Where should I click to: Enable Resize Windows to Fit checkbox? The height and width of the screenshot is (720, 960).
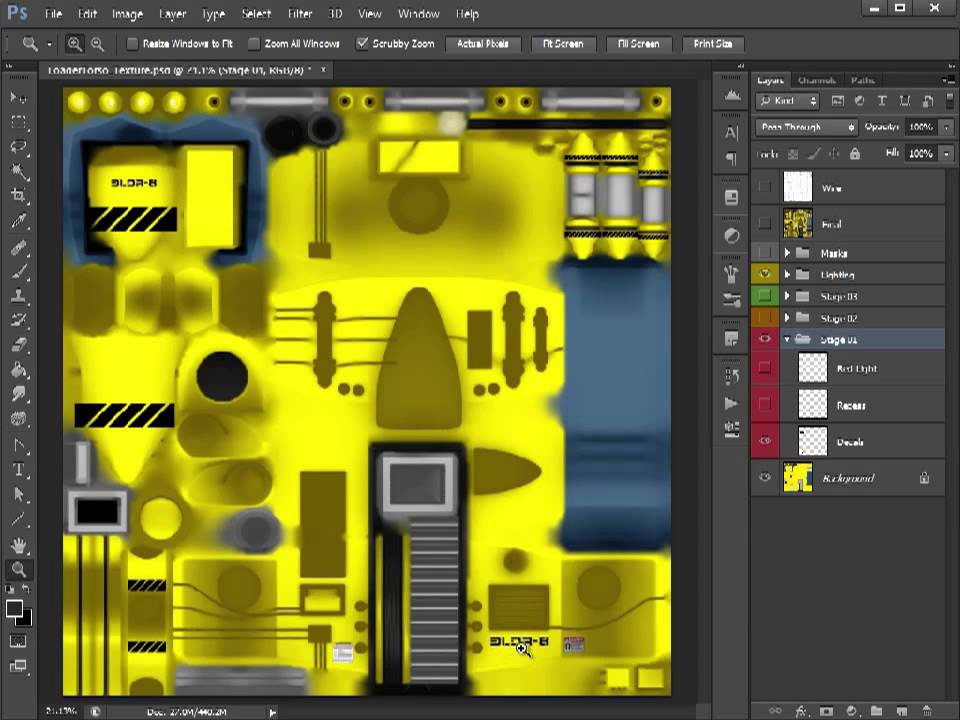[132, 44]
